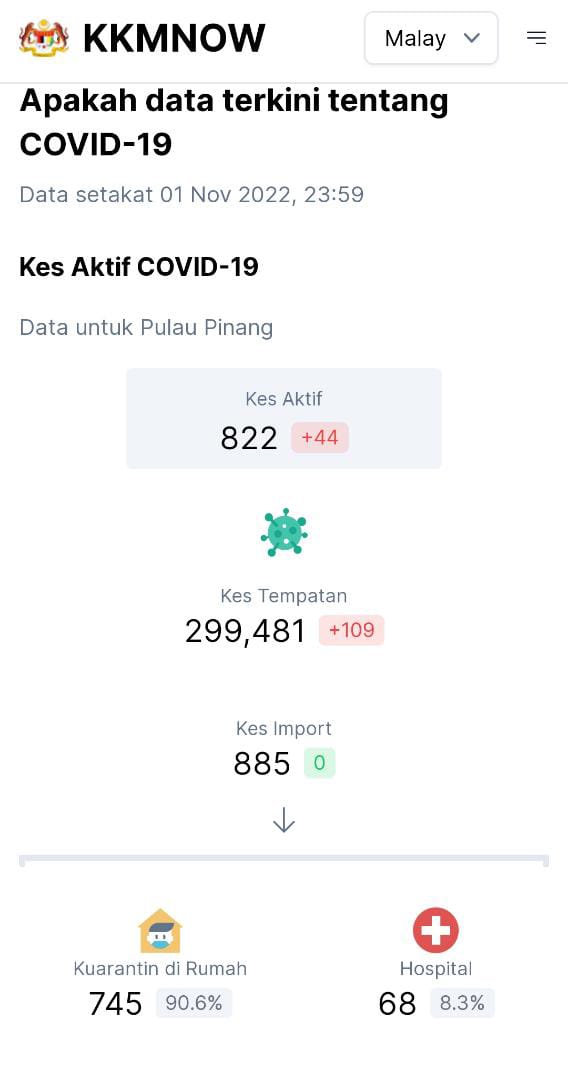Click the dropdown chevron beside Malay
The image size is (568, 1080).
pos(472,38)
